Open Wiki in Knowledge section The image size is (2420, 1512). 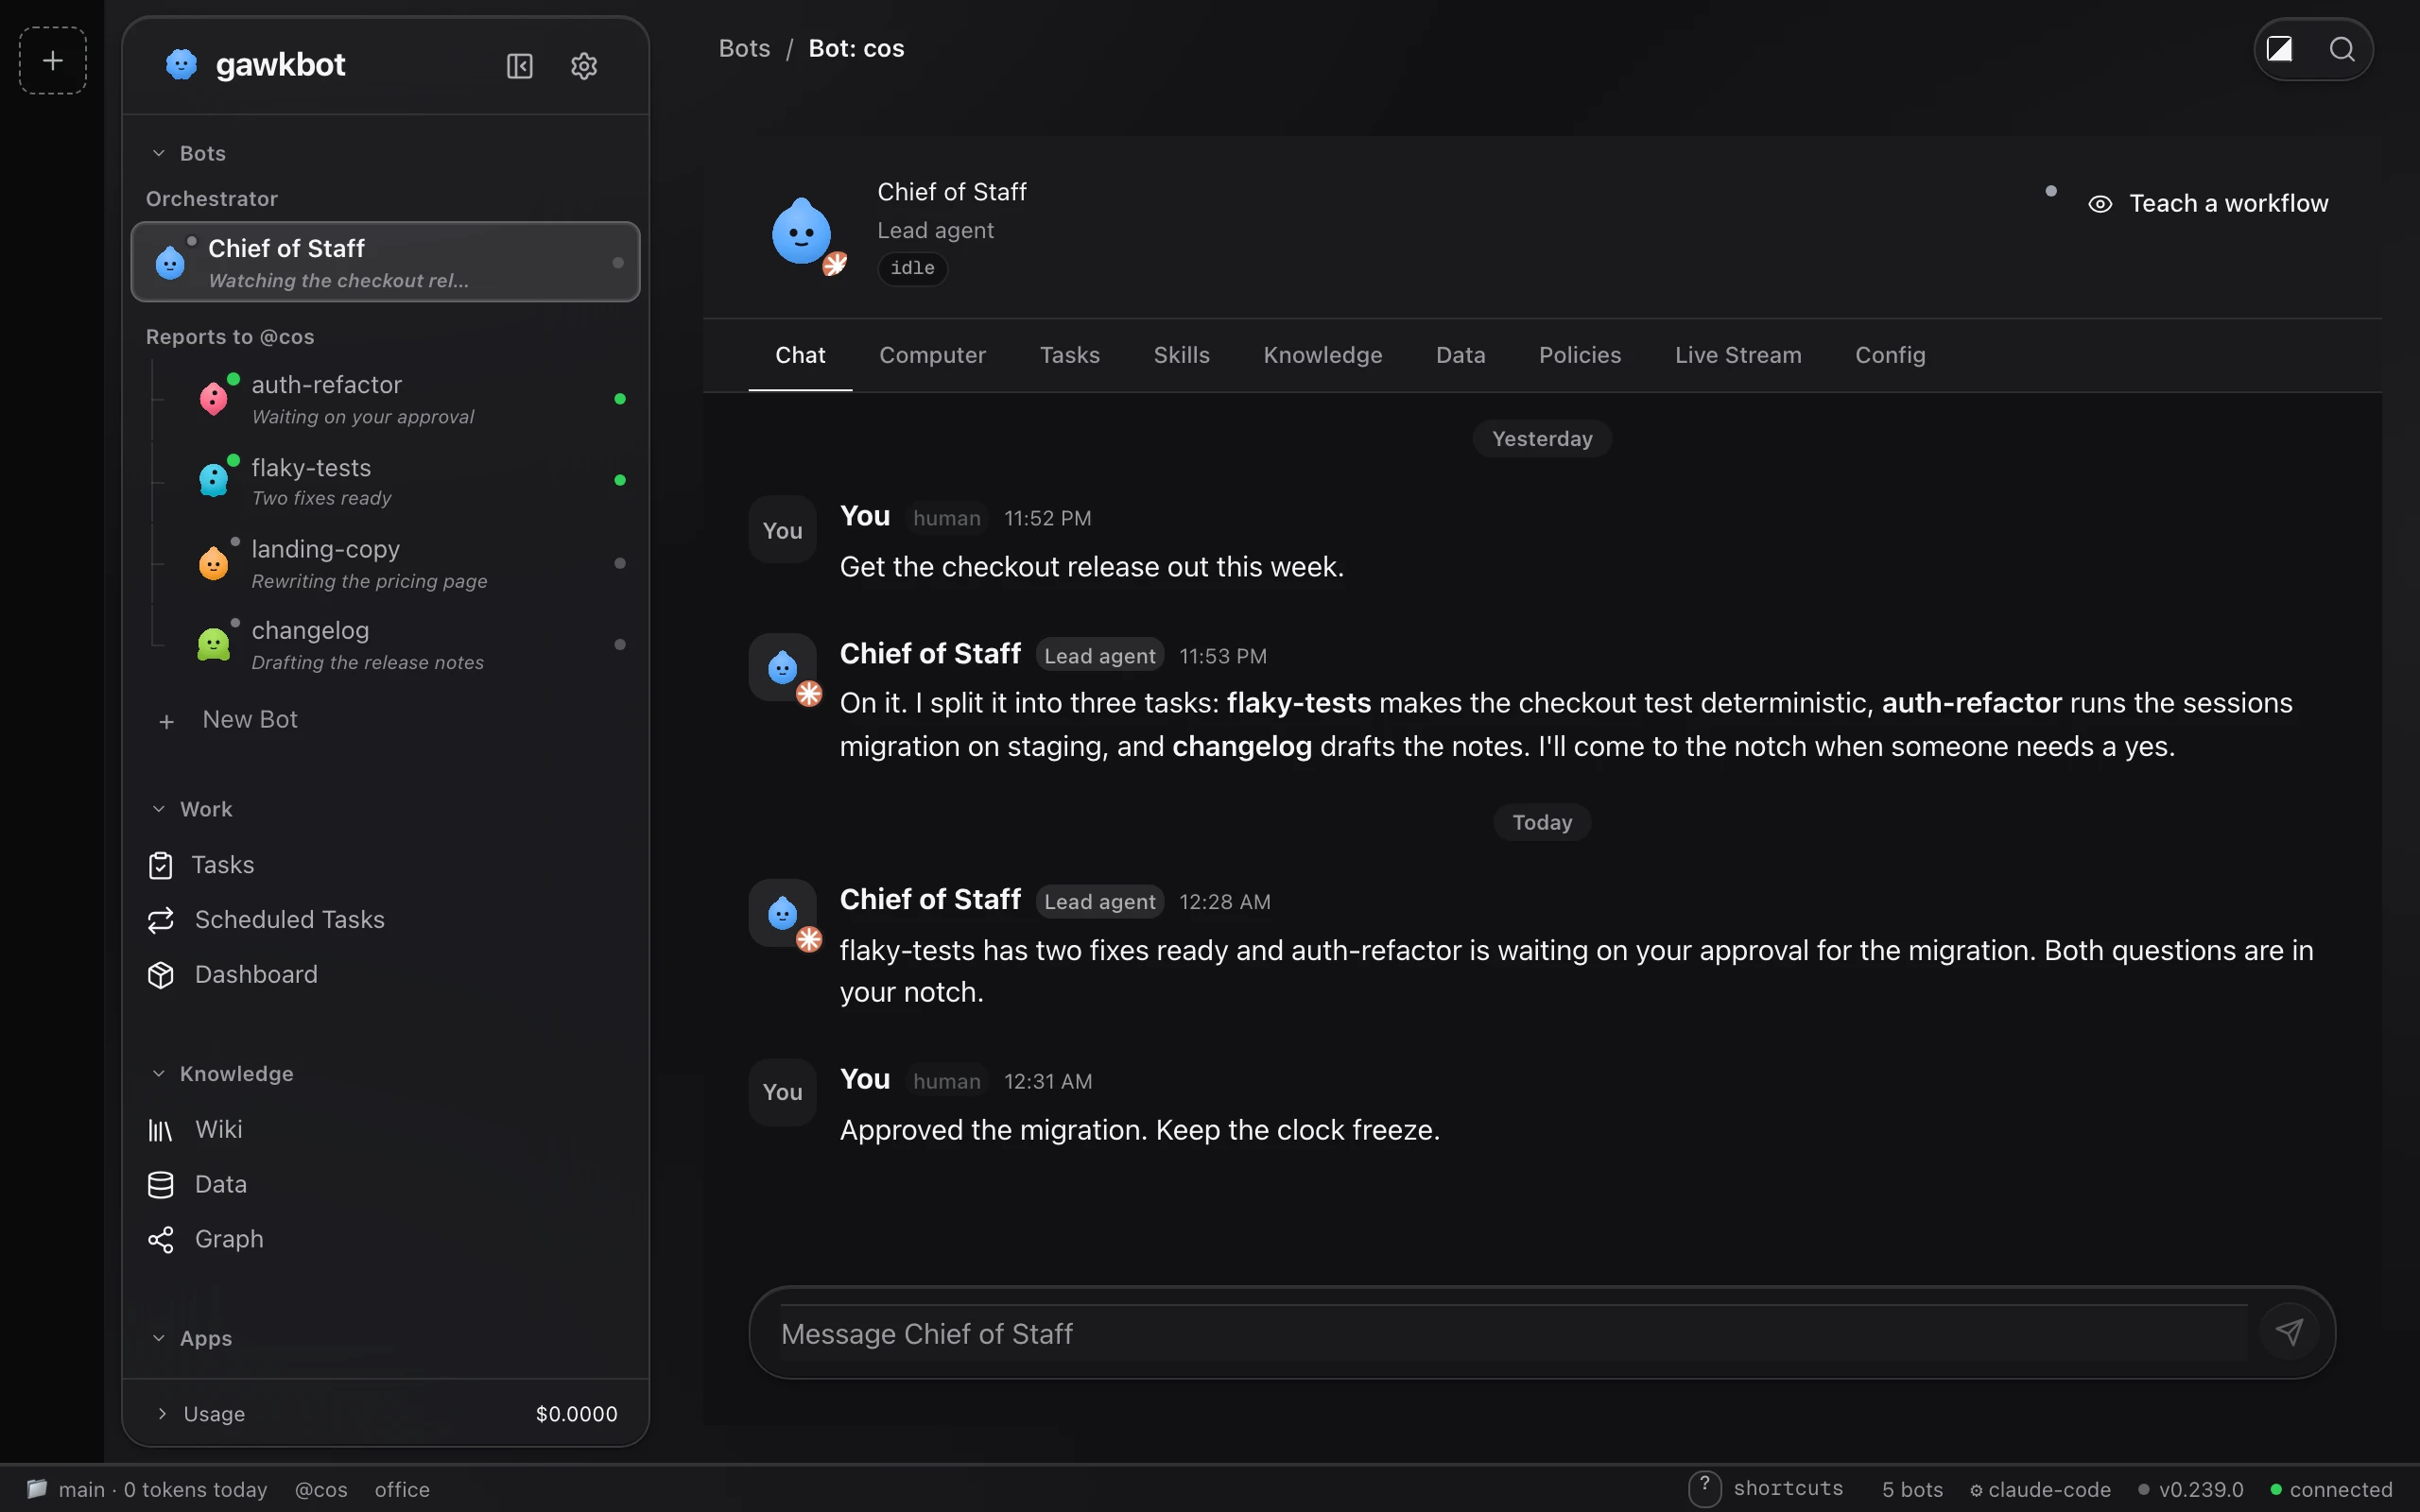point(218,1130)
